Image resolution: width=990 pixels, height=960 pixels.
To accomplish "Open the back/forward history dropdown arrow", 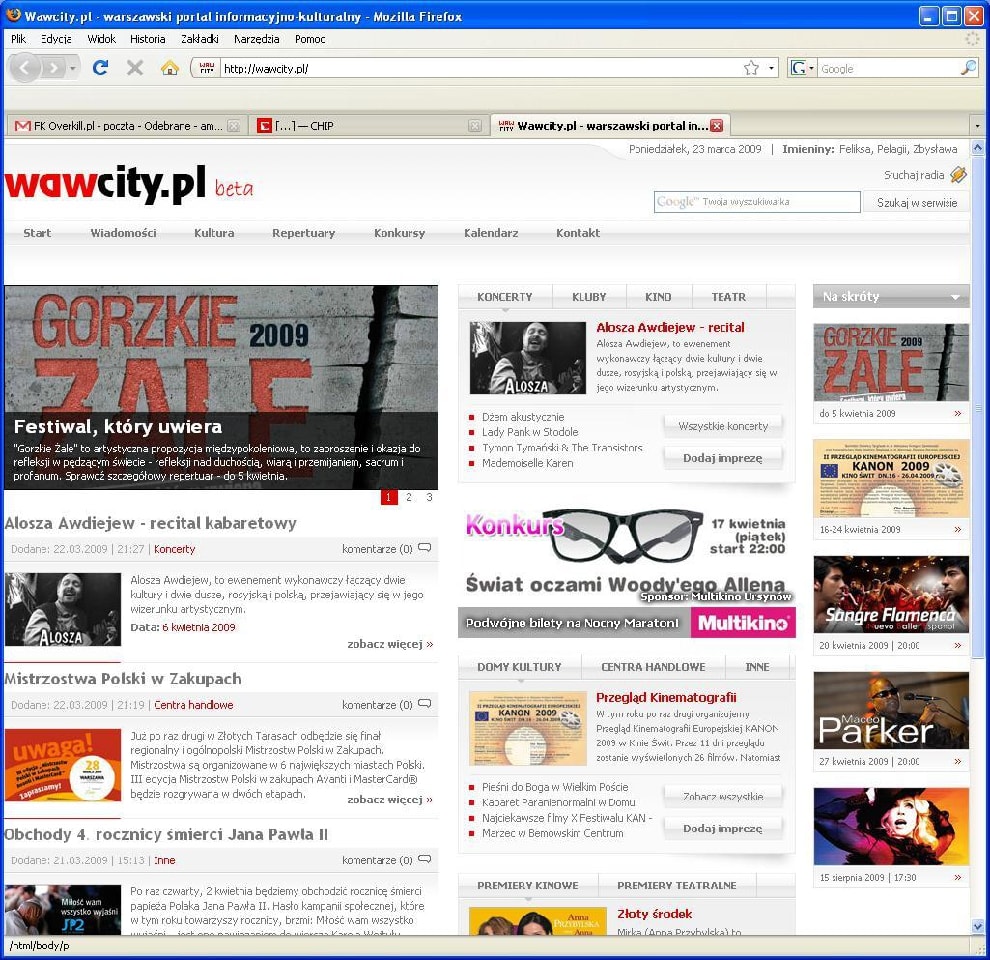I will click(x=73, y=68).
